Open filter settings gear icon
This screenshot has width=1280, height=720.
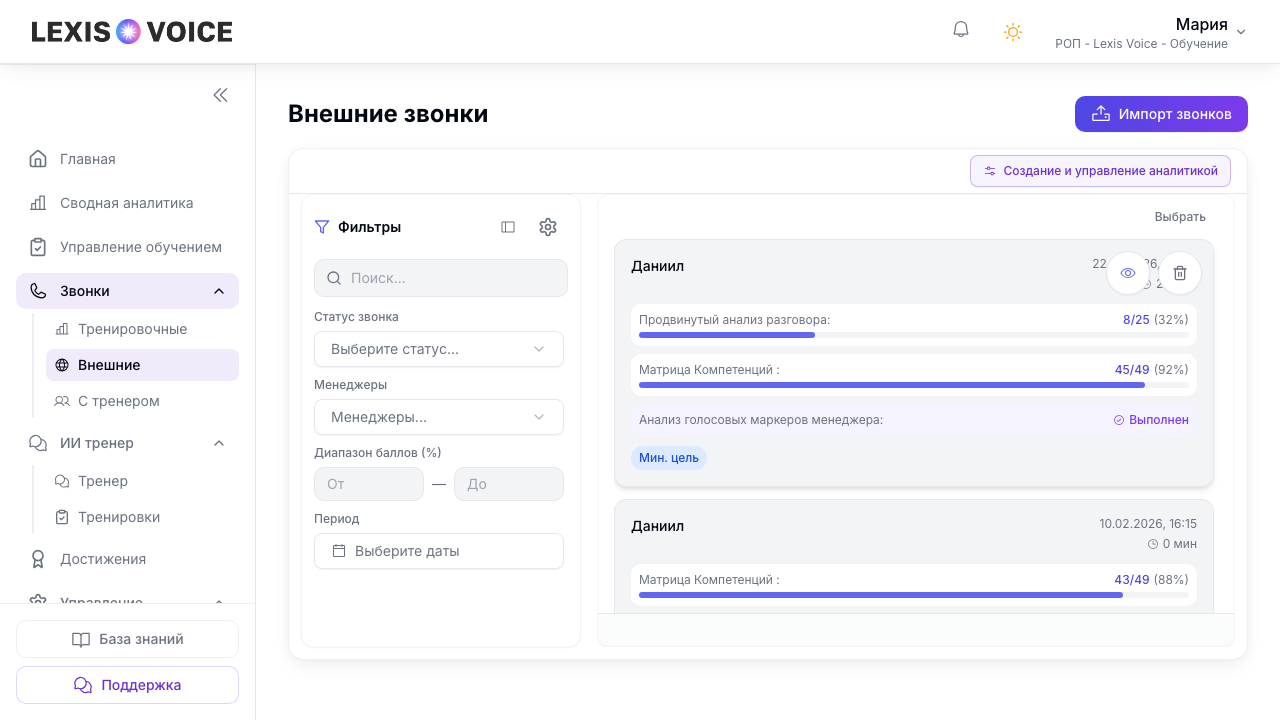tap(548, 227)
